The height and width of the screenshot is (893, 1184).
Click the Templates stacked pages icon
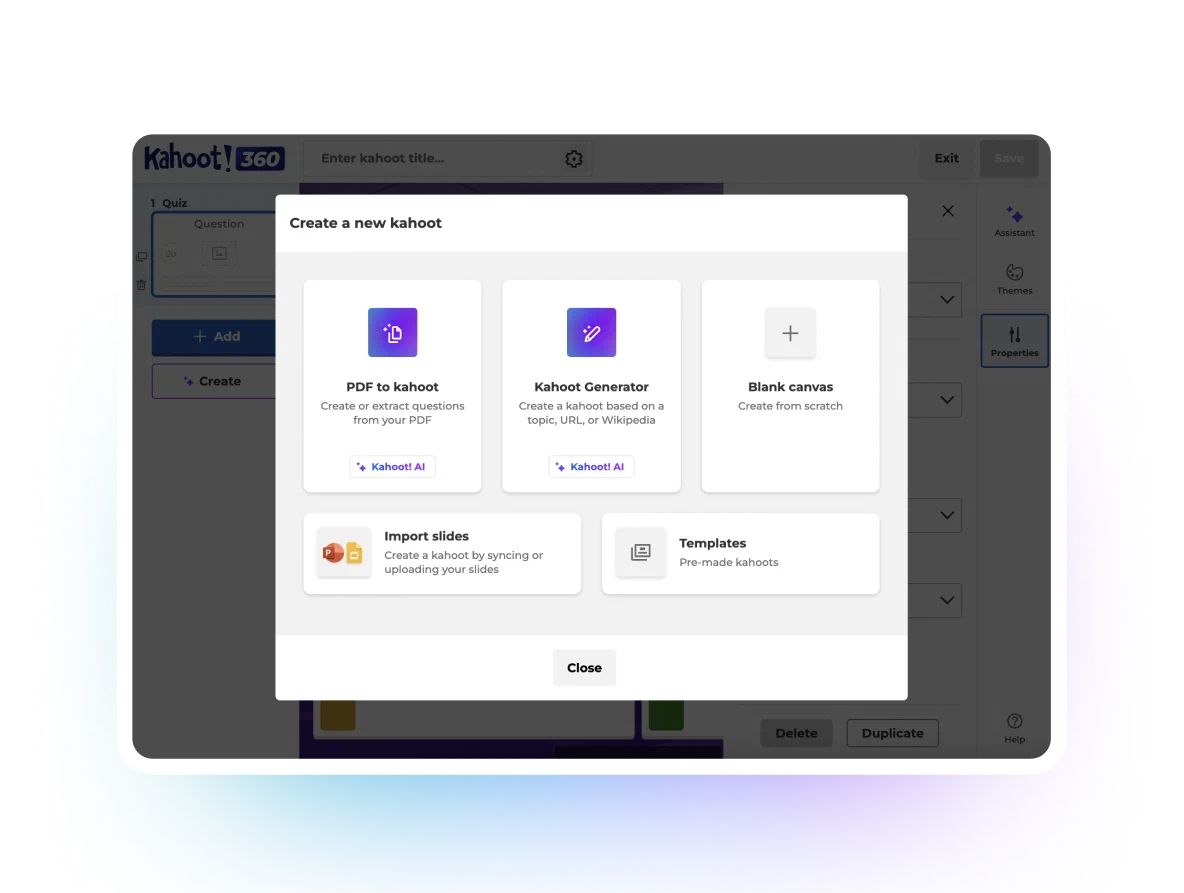[x=640, y=553]
